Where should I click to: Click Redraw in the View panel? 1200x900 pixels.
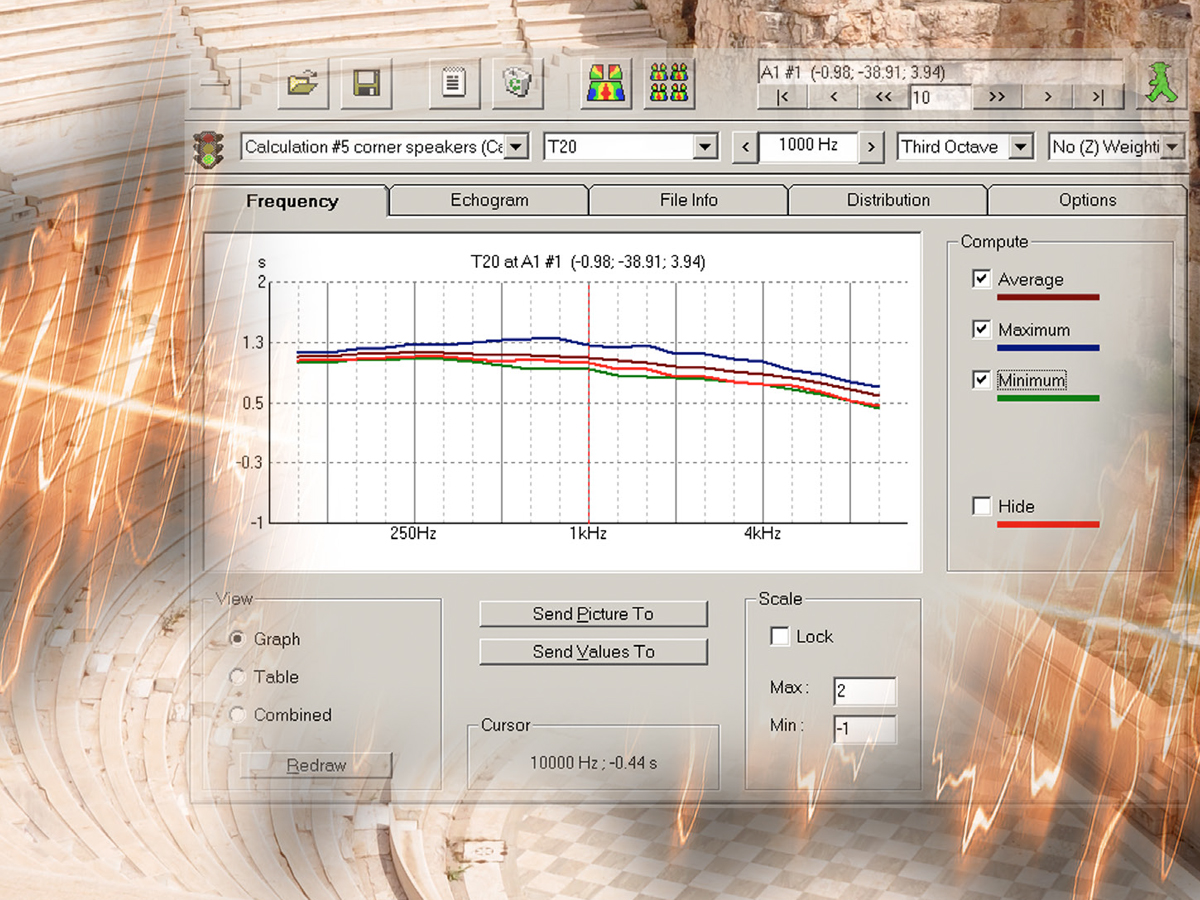coord(316,765)
